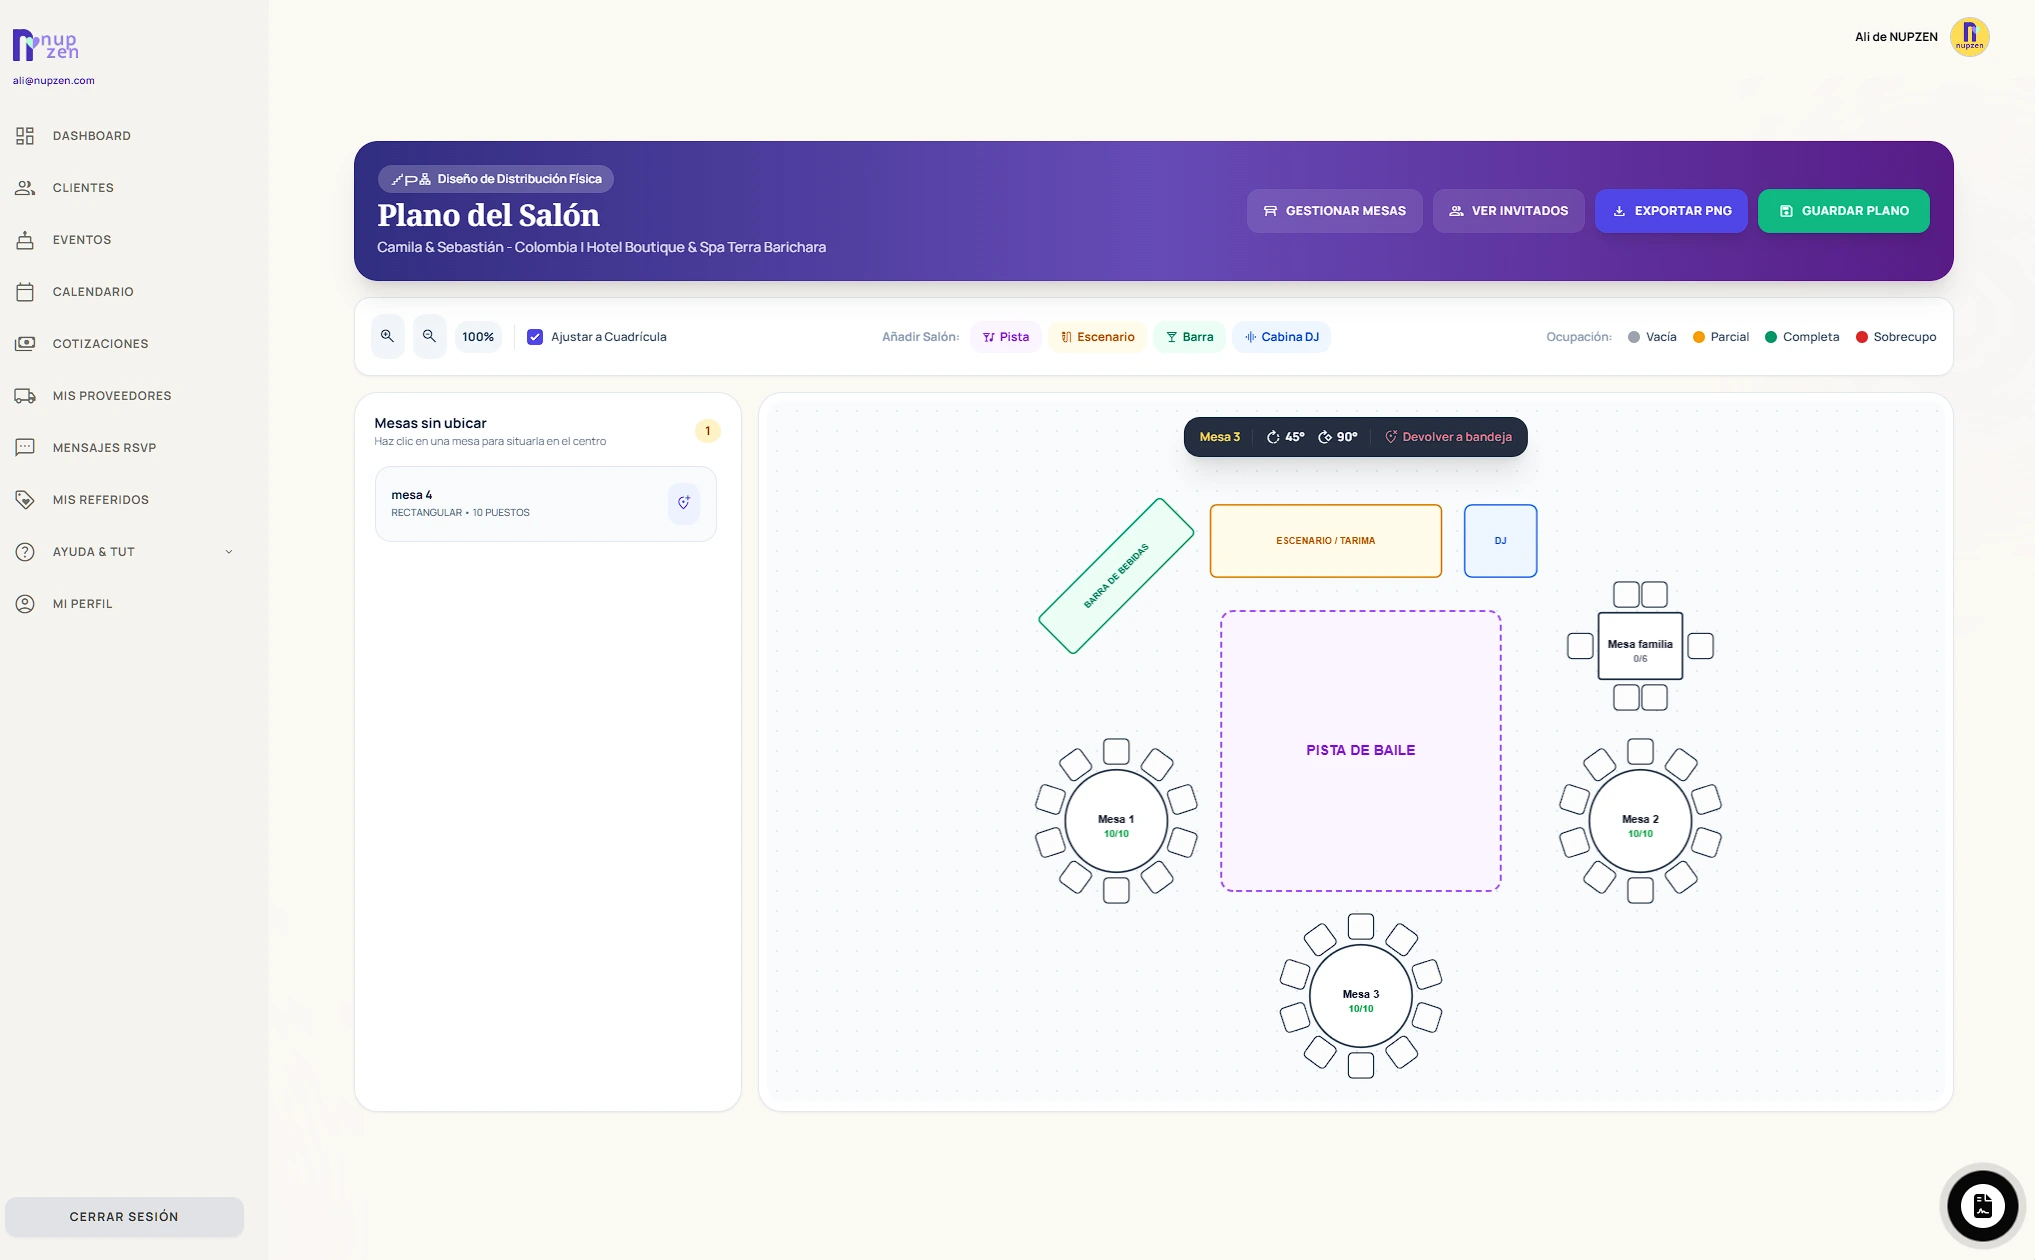Viewport: 2035px width, 1260px height.
Task: Select the Mesa familia square table
Action: 1640,646
